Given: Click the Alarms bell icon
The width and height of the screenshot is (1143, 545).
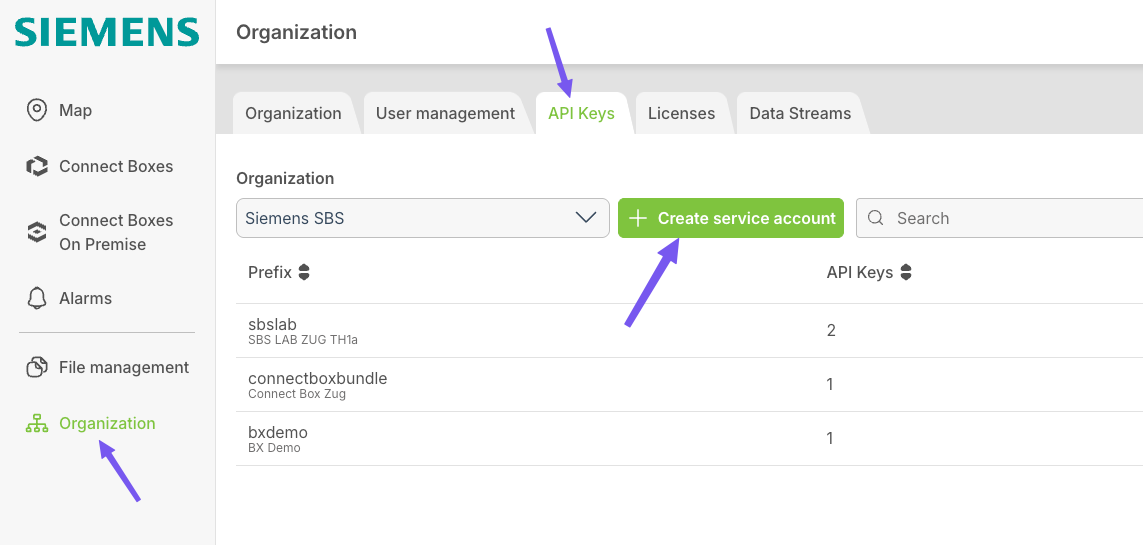Looking at the screenshot, I should [36, 298].
